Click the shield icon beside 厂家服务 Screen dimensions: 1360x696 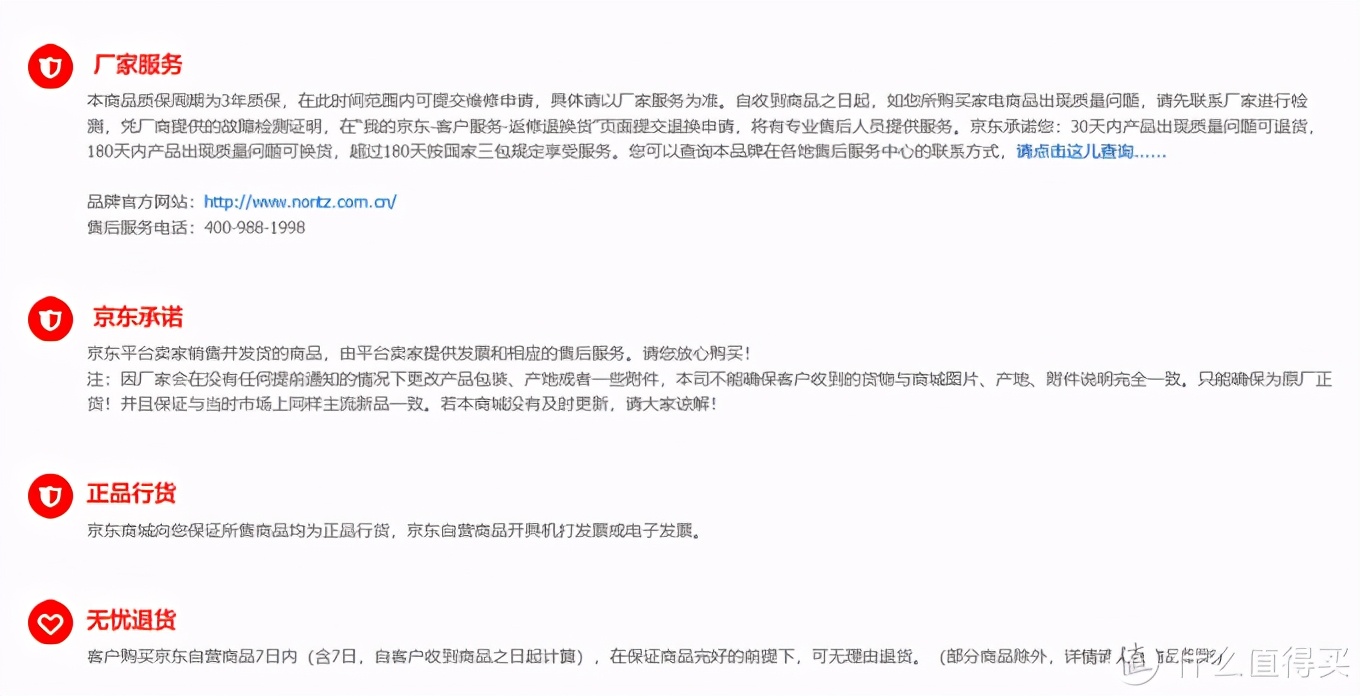pyautogui.click(x=50, y=68)
